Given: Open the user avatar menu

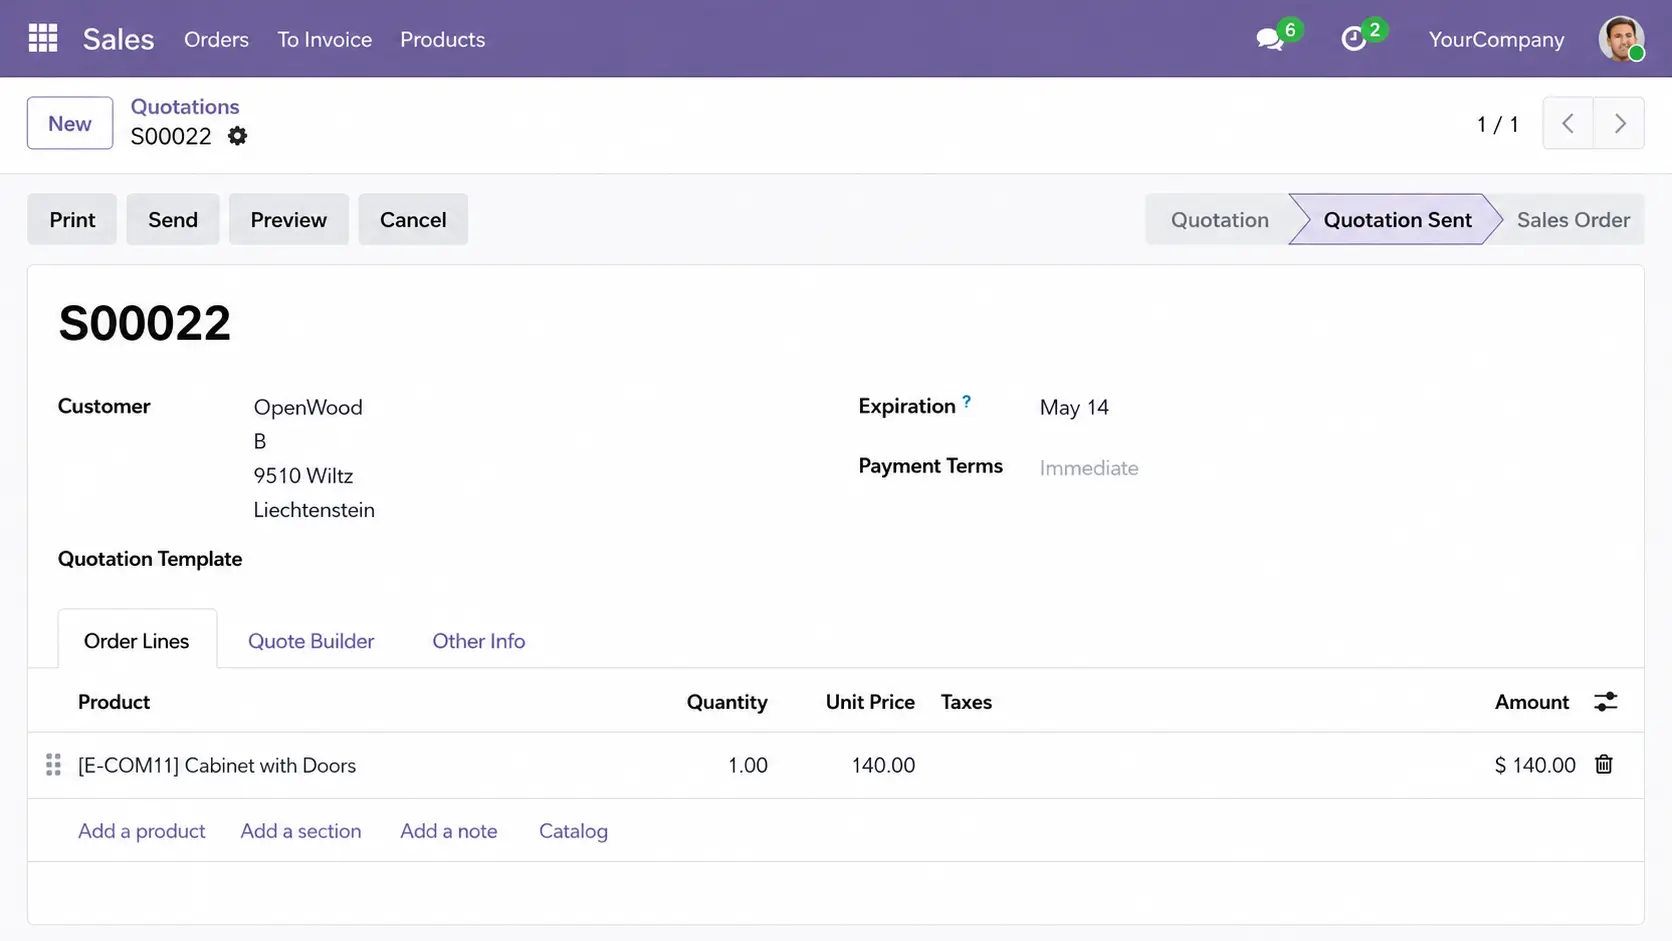Looking at the screenshot, I should click(1621, 39).
